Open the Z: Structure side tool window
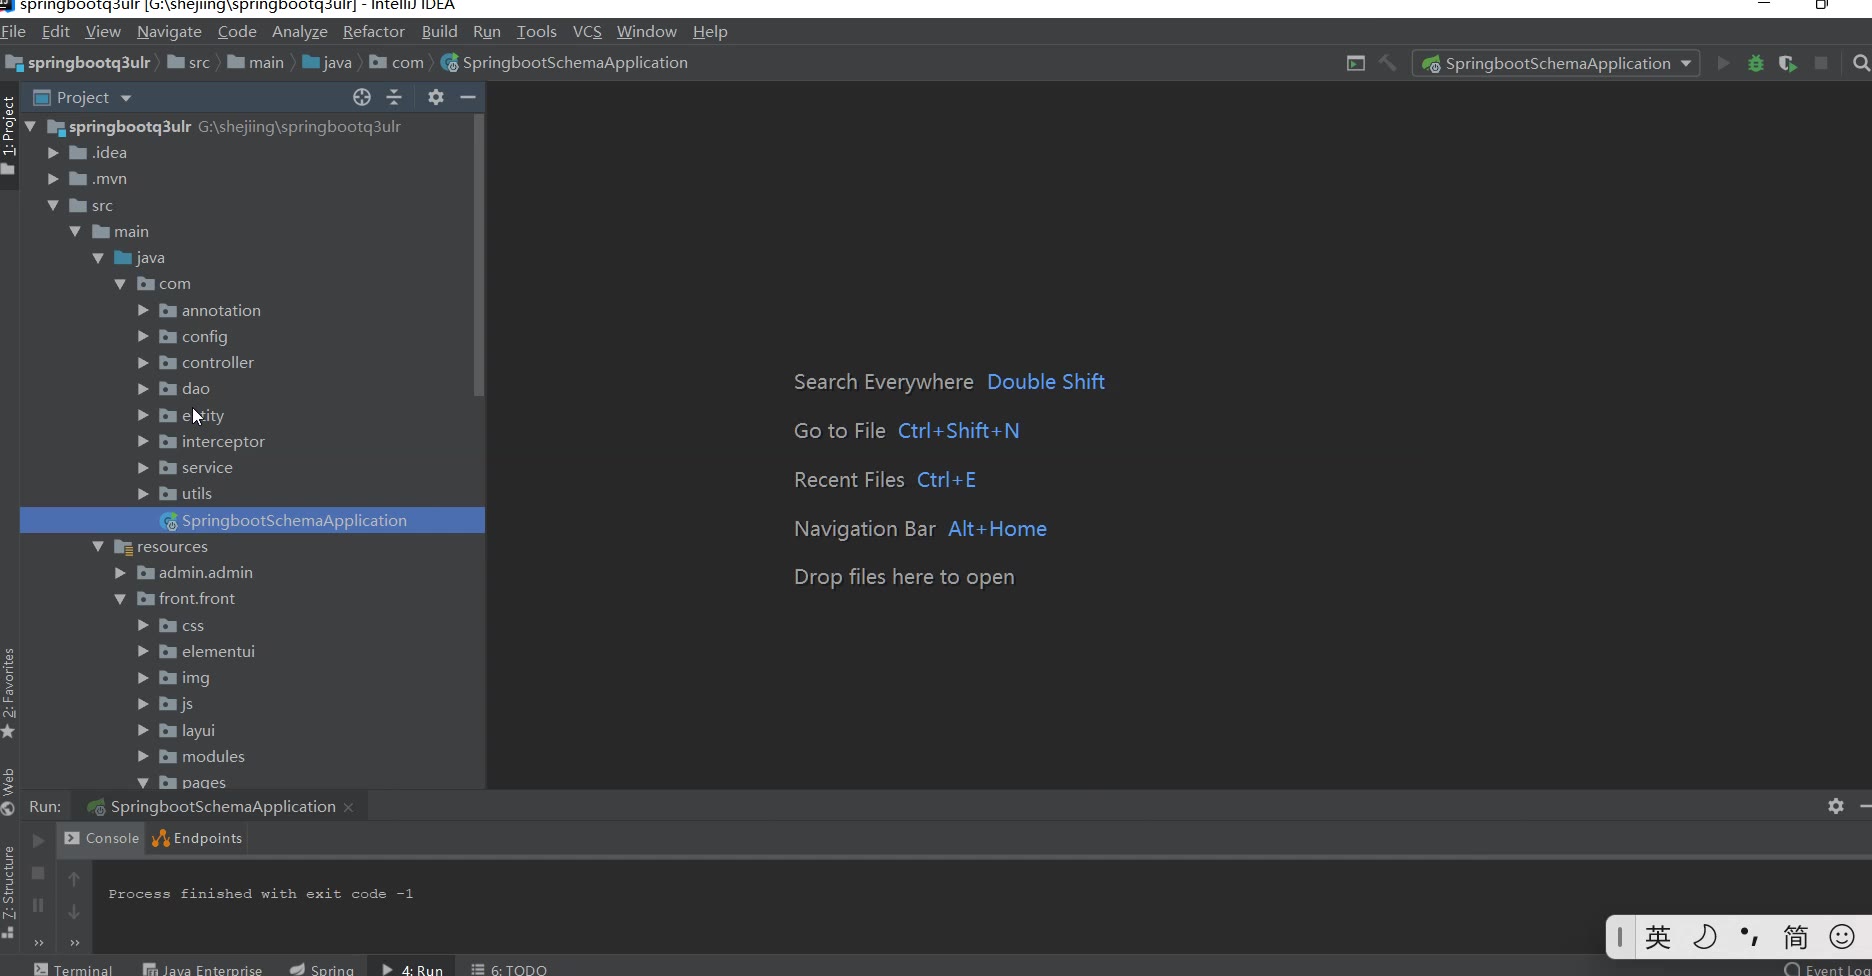This screenshot has height=976, width=1872. pos(9,891)
